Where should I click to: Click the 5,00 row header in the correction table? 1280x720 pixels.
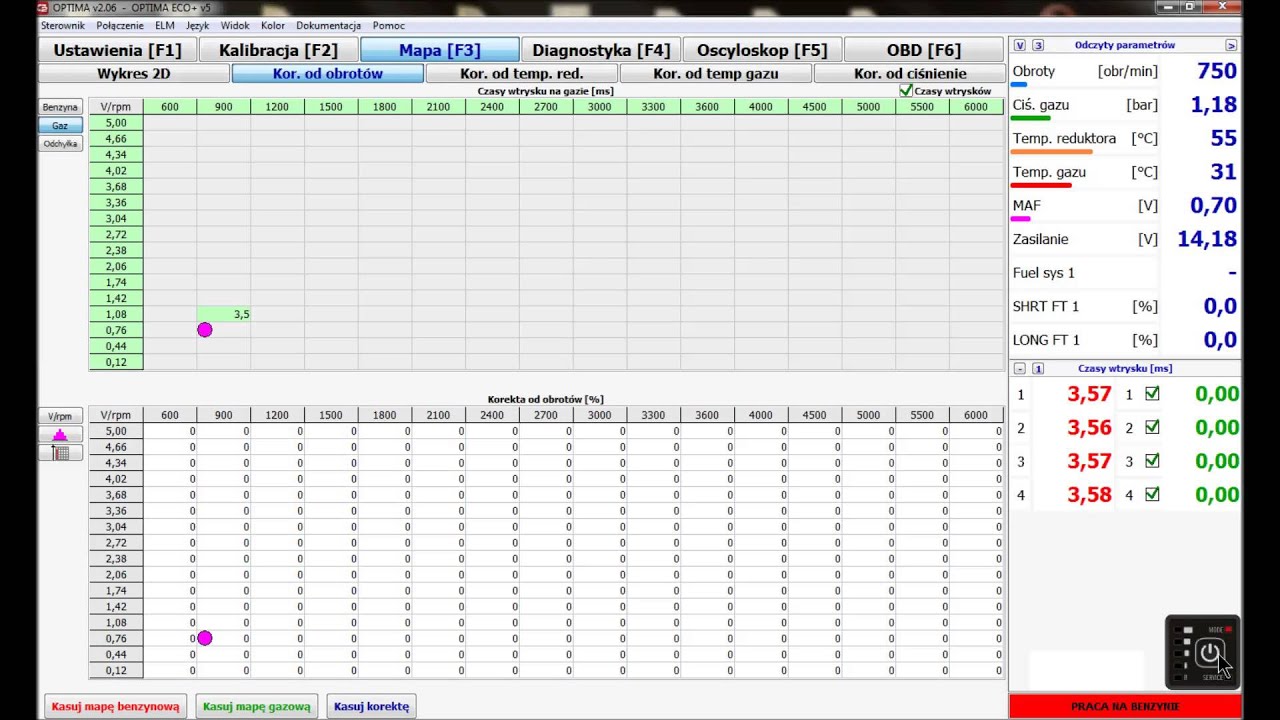[x=116, y=431]
